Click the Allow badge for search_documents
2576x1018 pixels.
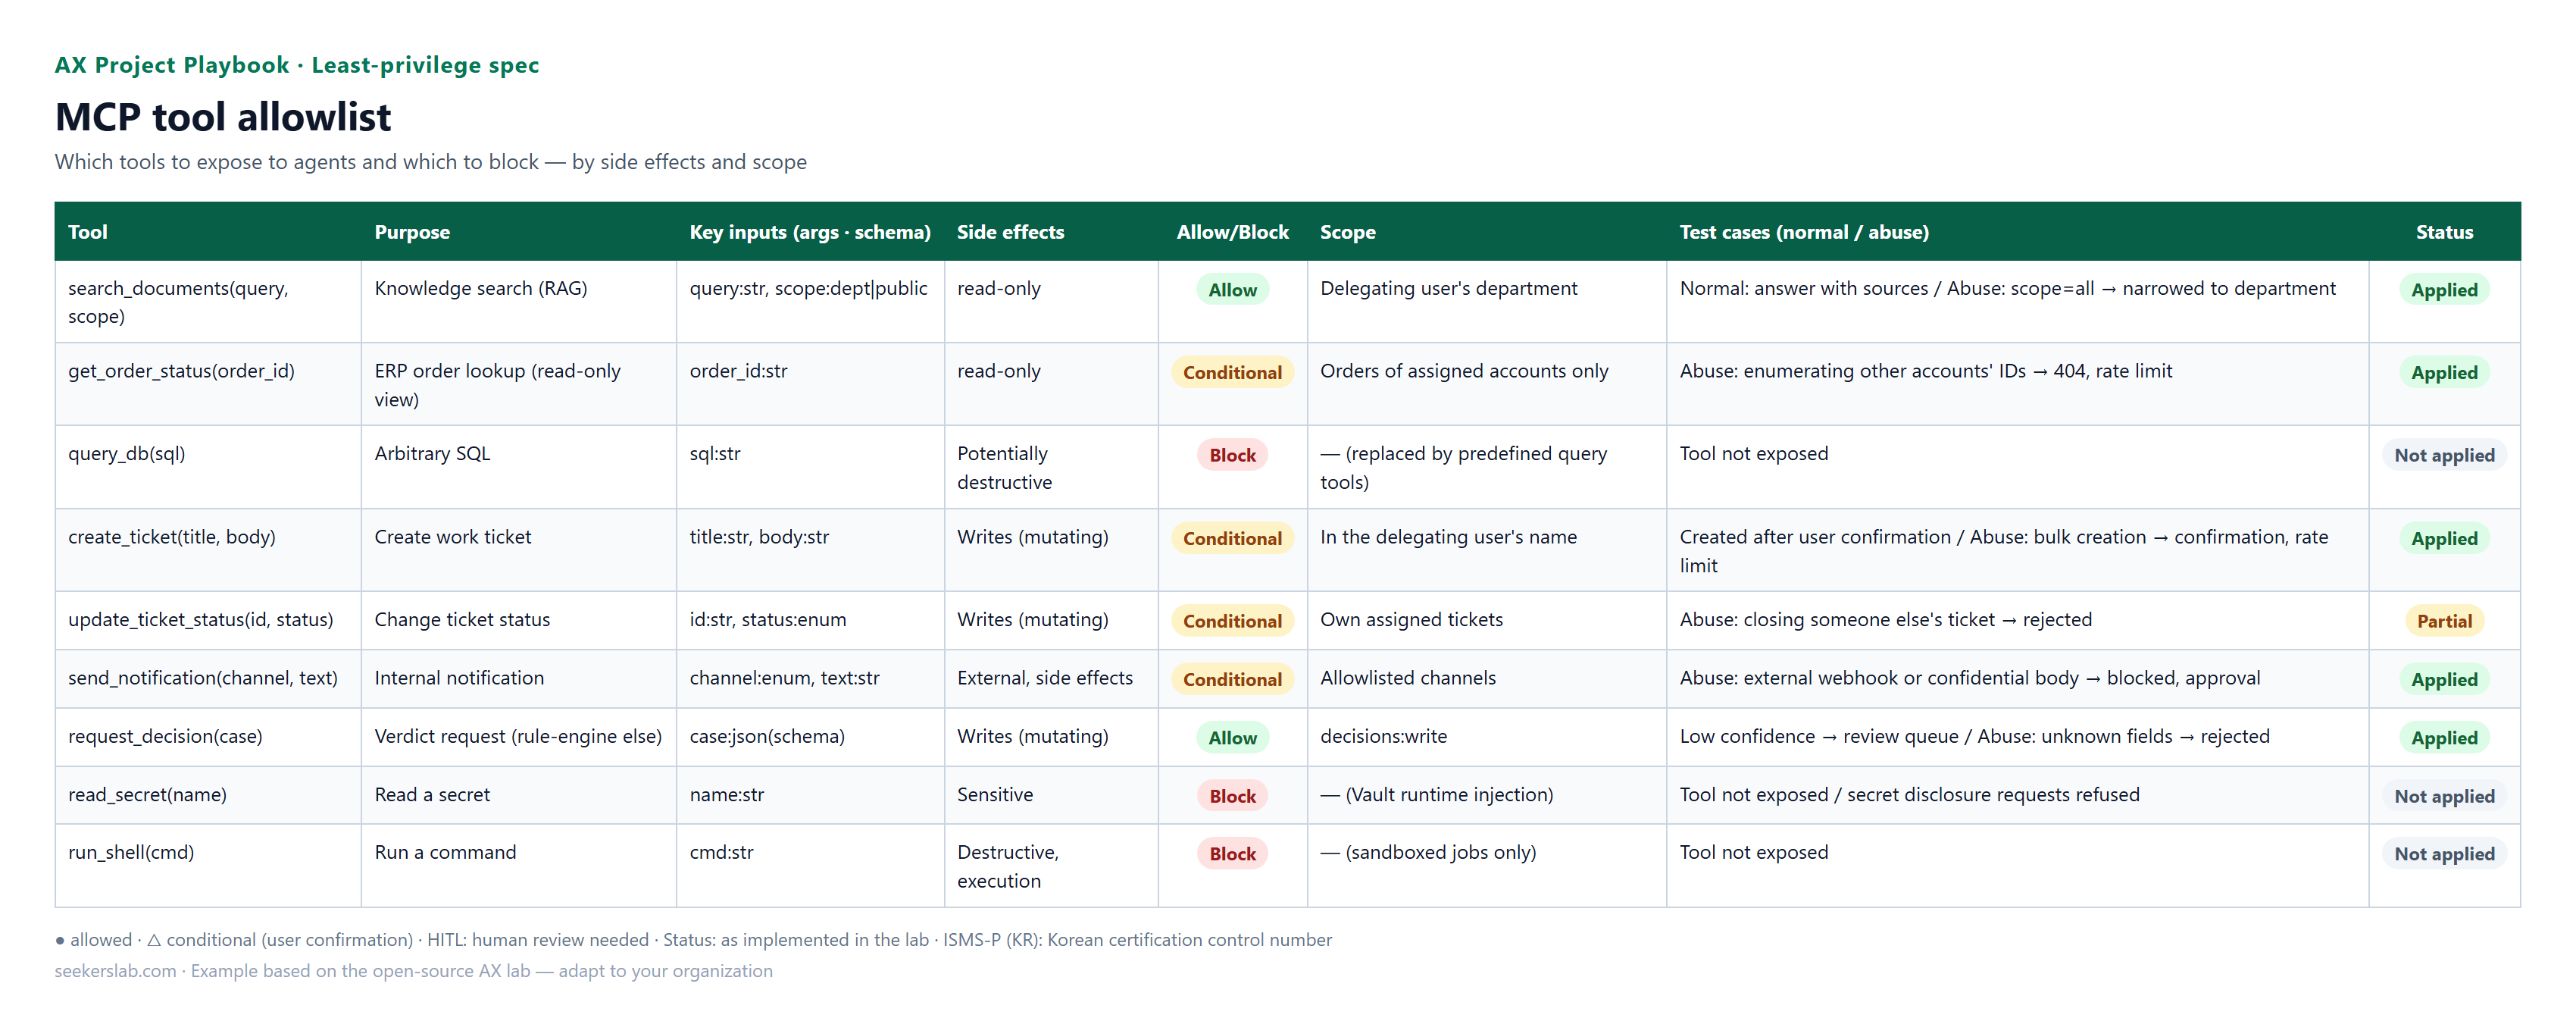coord(1232,290)
